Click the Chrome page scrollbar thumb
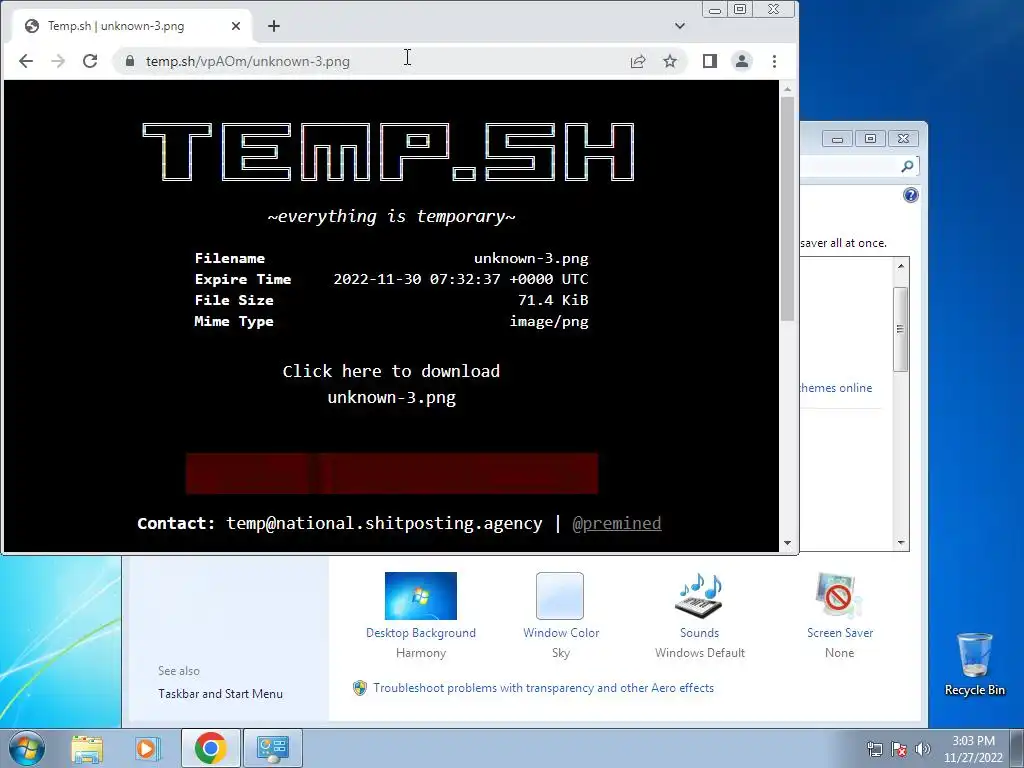The image size is (1024, 768). pos(788,209)
